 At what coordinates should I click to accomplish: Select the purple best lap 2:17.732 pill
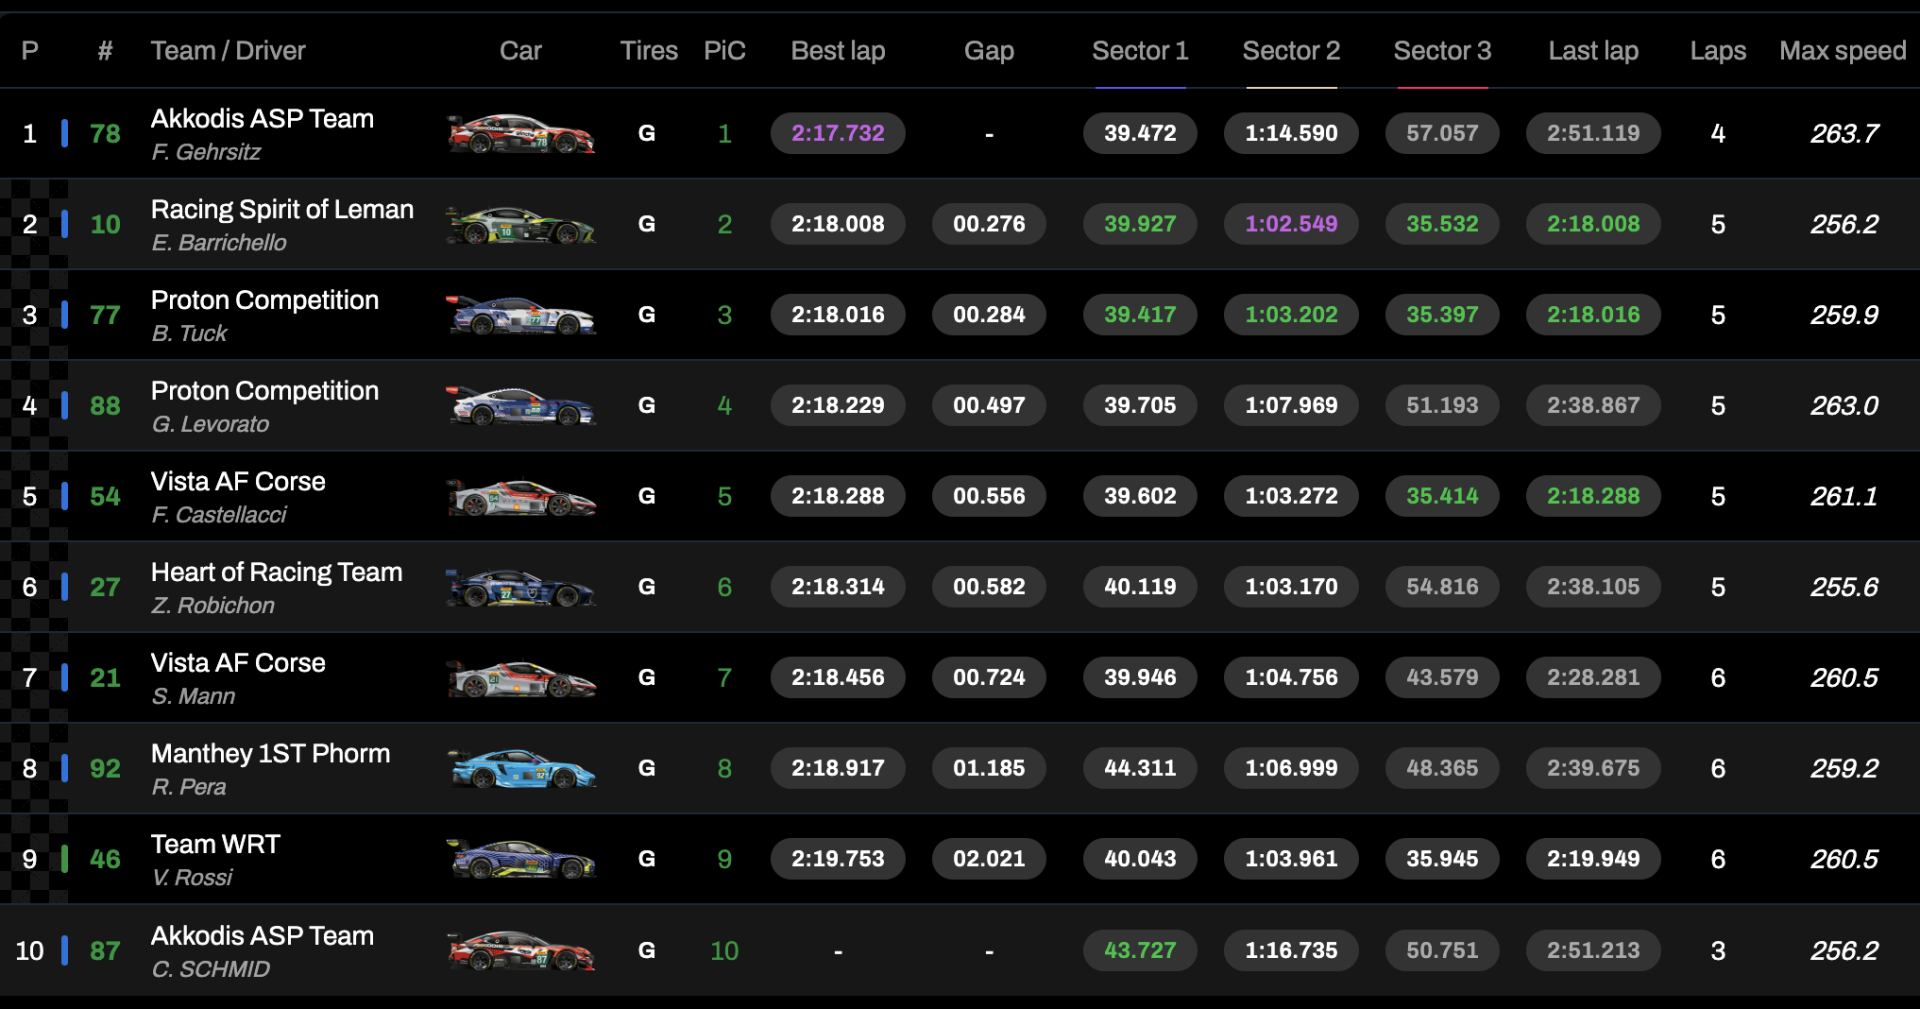[838, 133]
